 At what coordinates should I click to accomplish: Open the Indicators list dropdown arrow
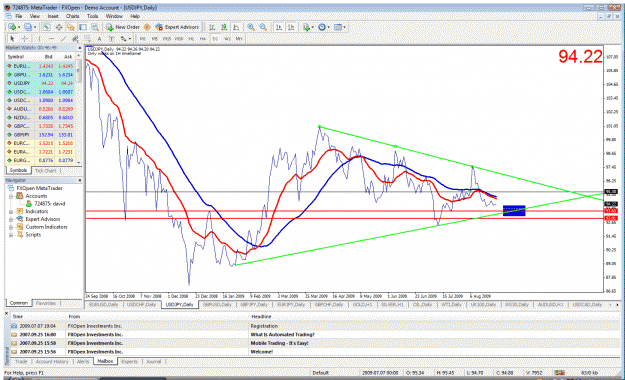coord(313,27)
